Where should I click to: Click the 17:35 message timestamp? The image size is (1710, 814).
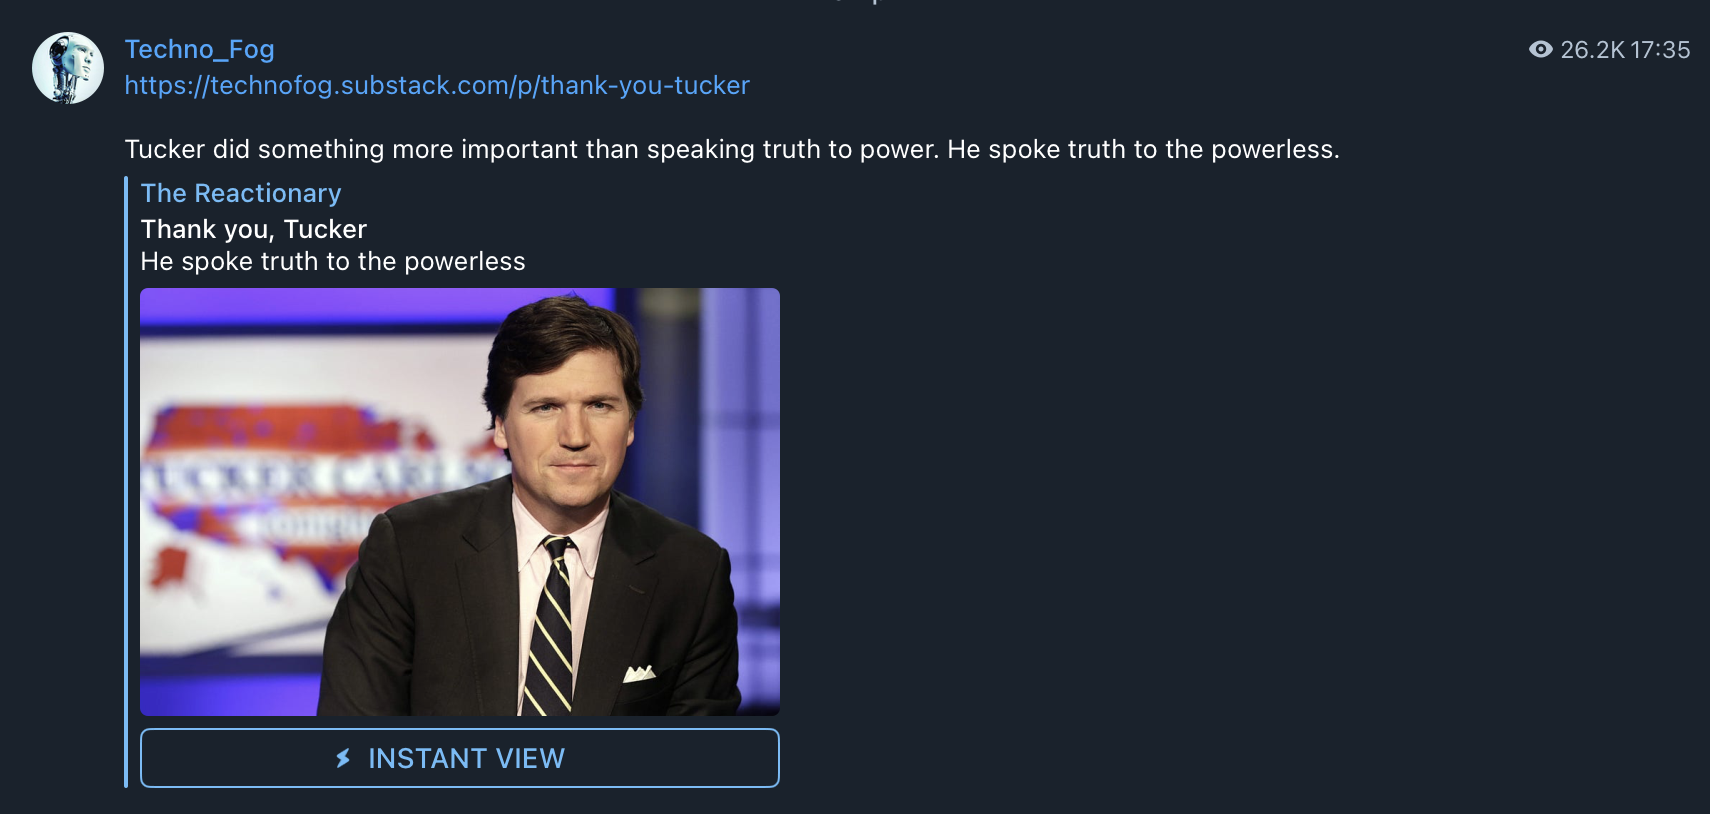(1660, 50)
